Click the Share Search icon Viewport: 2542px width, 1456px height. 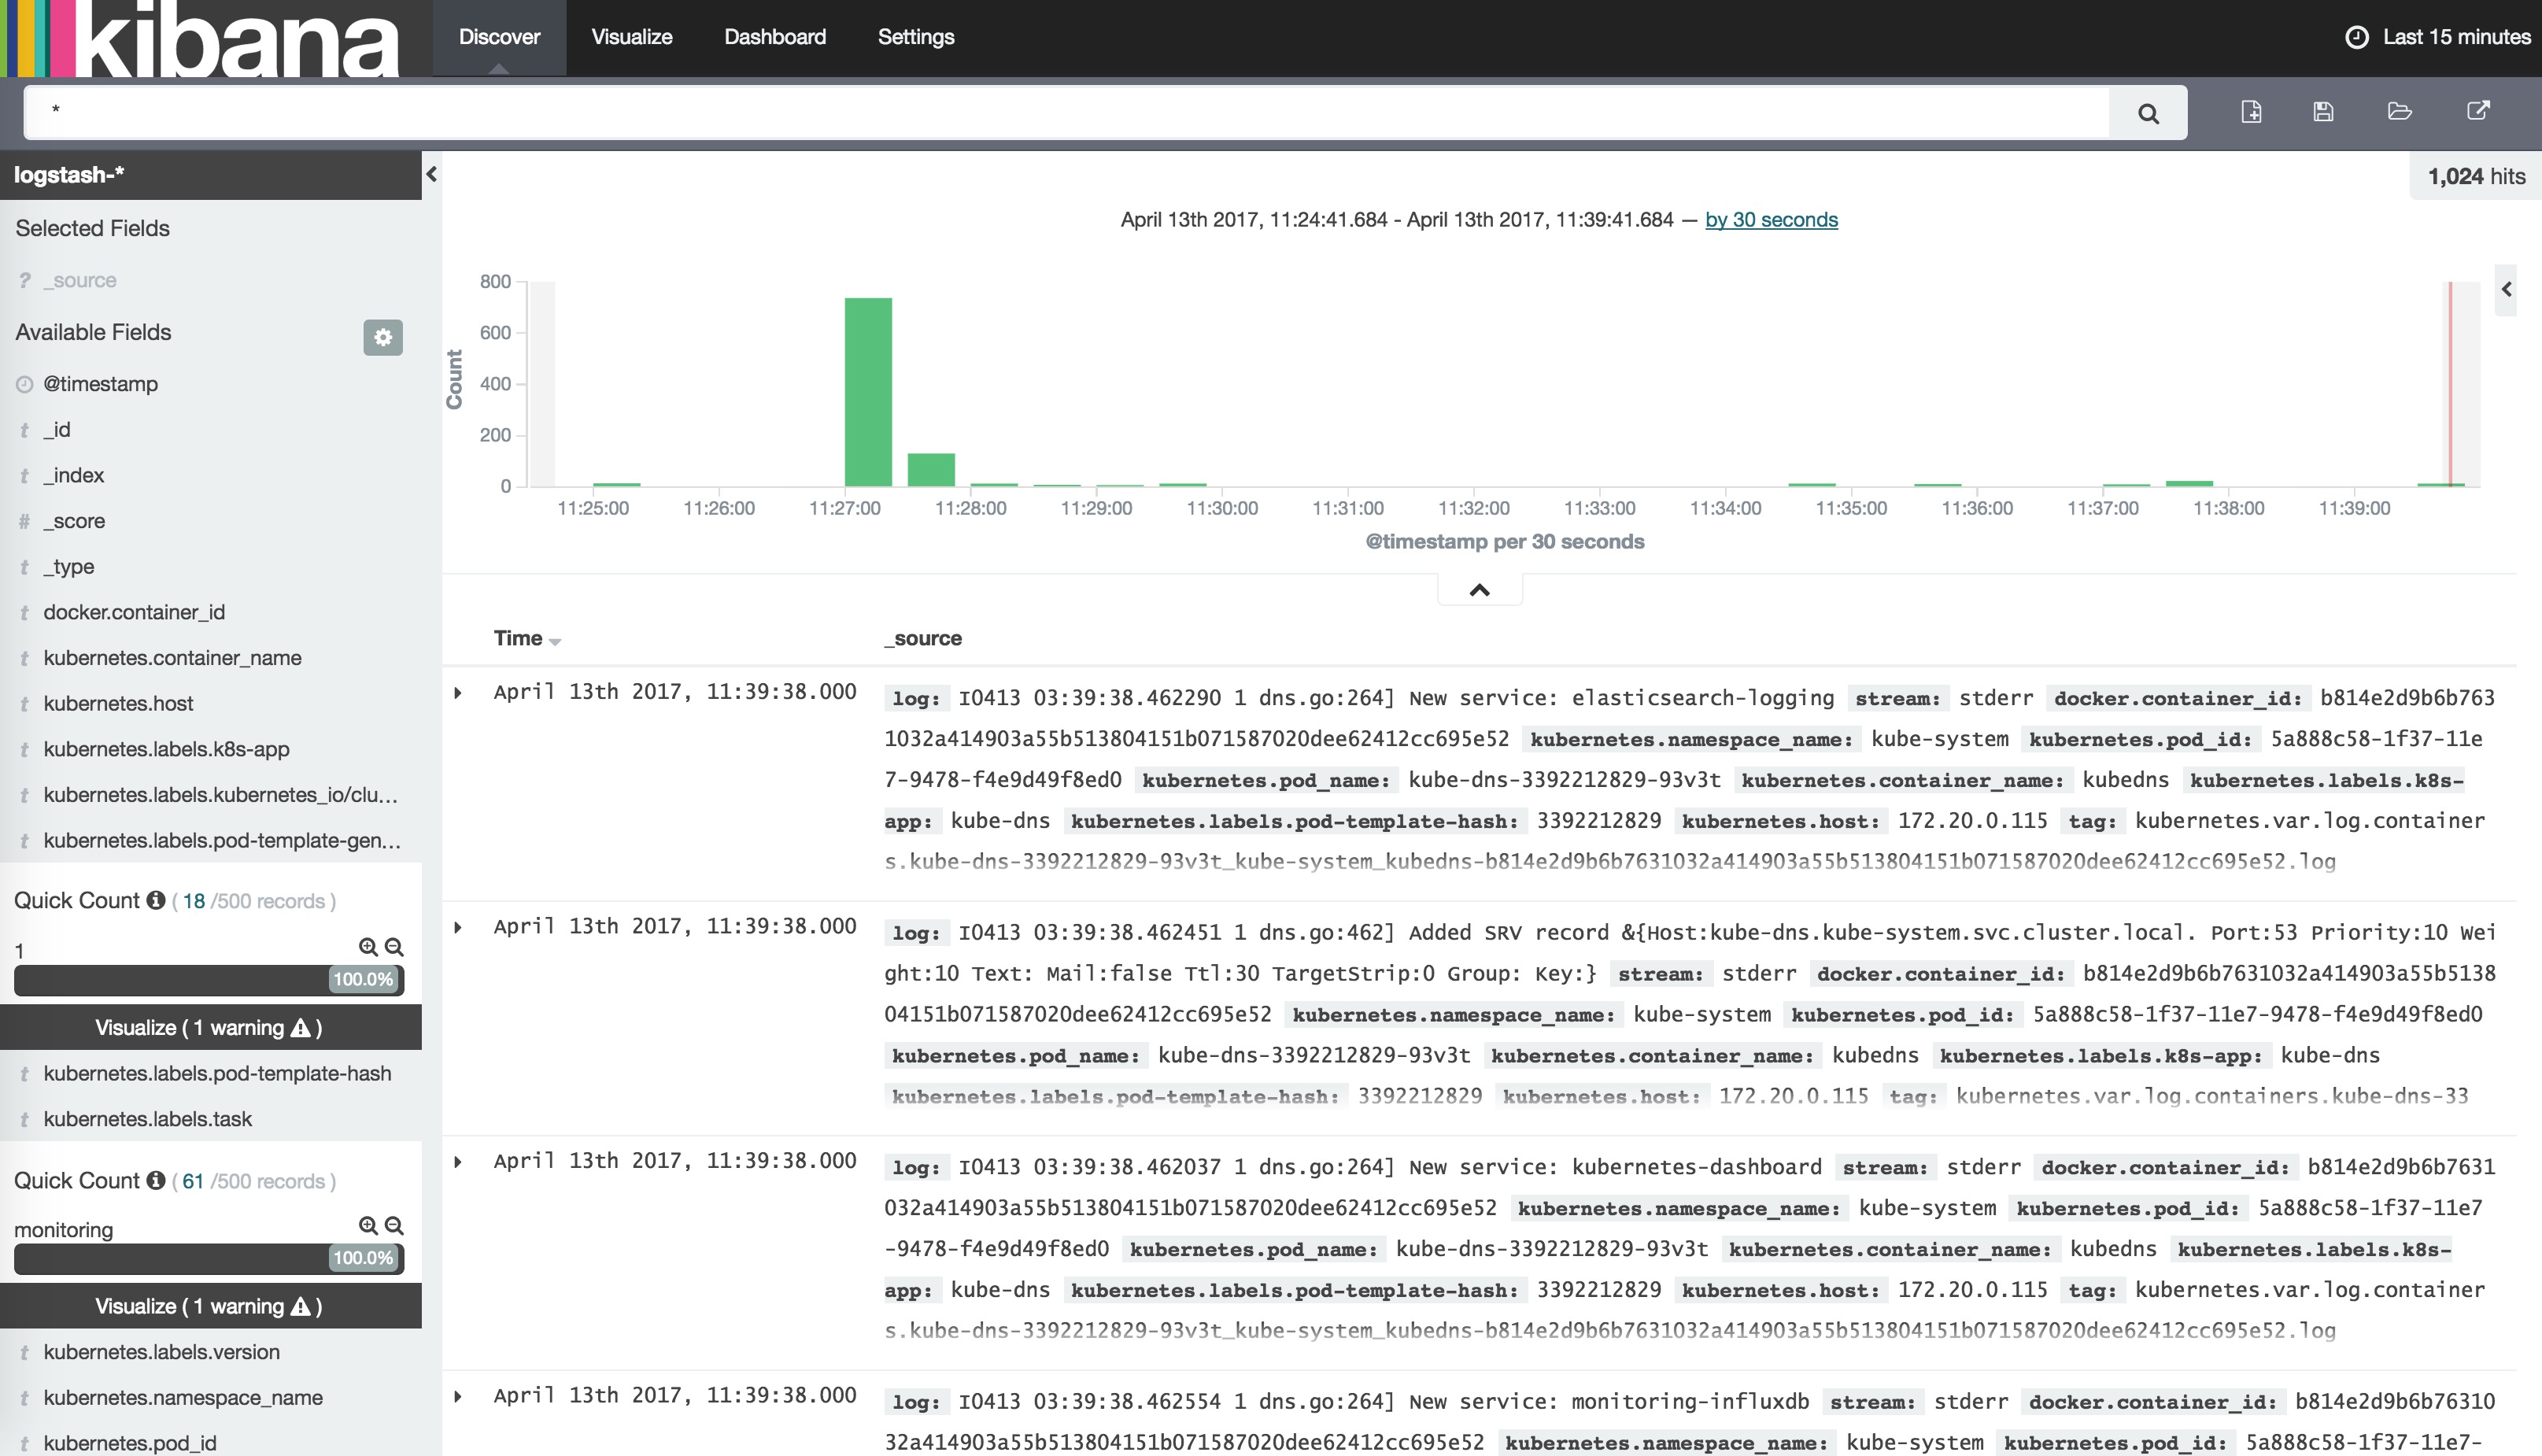2477,111
